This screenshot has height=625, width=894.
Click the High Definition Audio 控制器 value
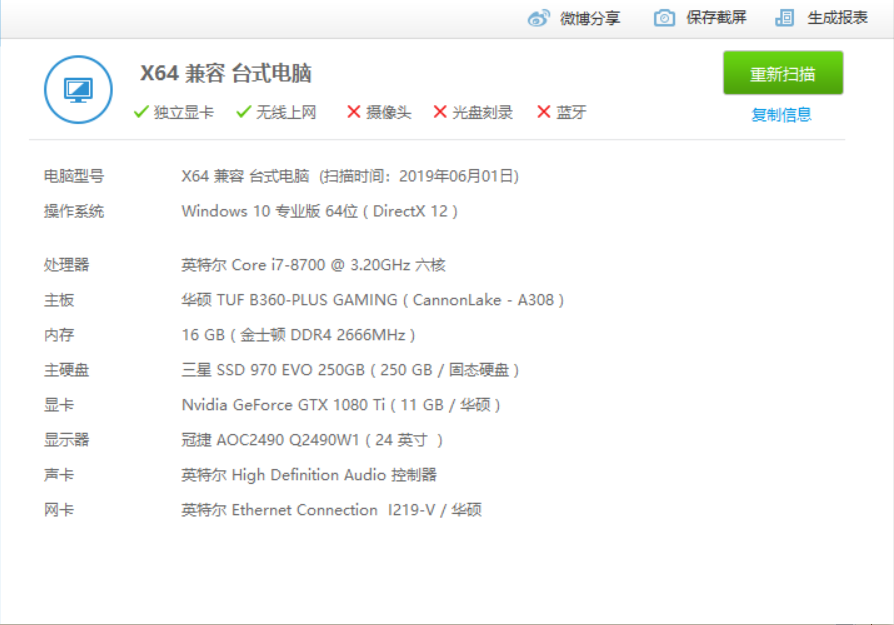[309, 475]
